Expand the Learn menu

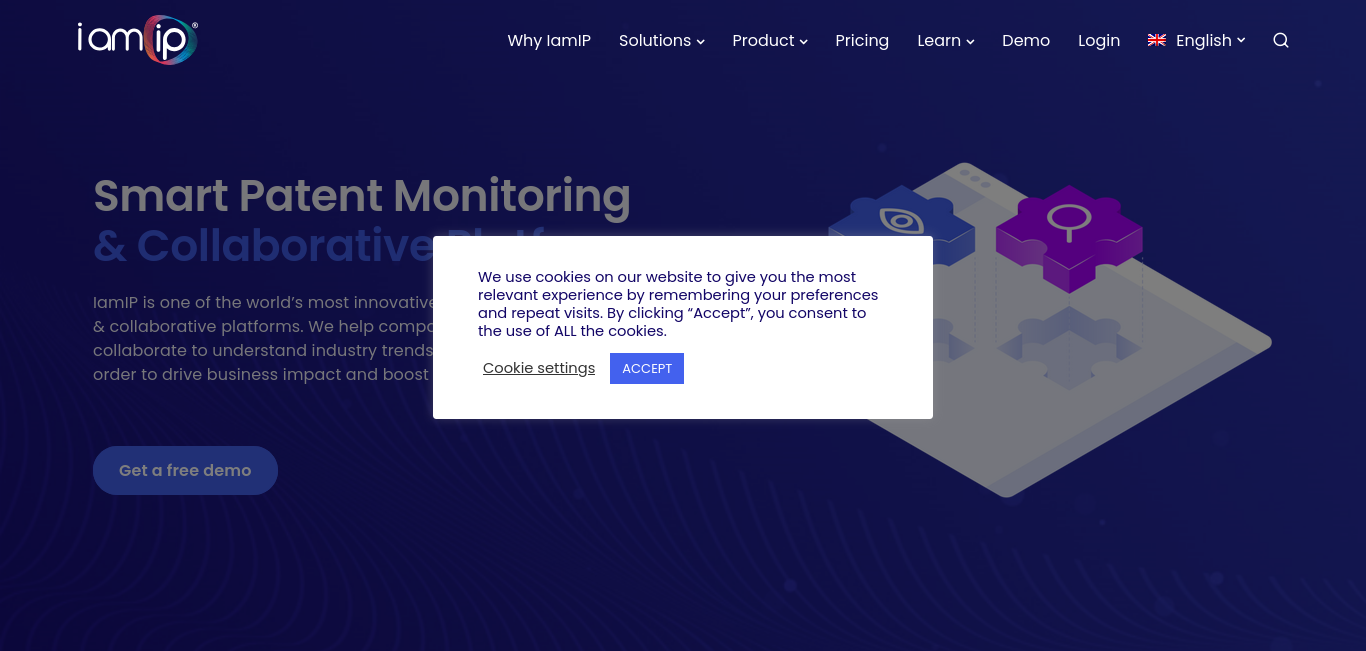point(946,41)
